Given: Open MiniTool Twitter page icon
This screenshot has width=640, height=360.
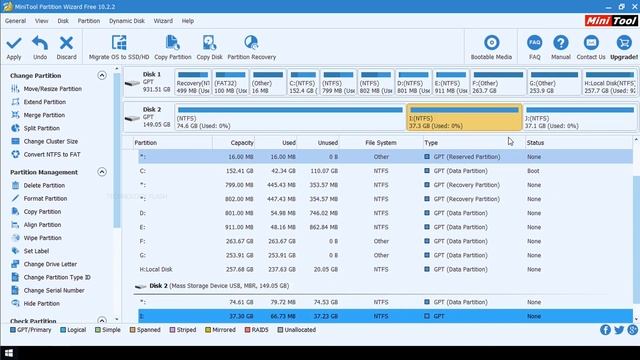Looking at the screenshot, I should (x=619, y=330).
